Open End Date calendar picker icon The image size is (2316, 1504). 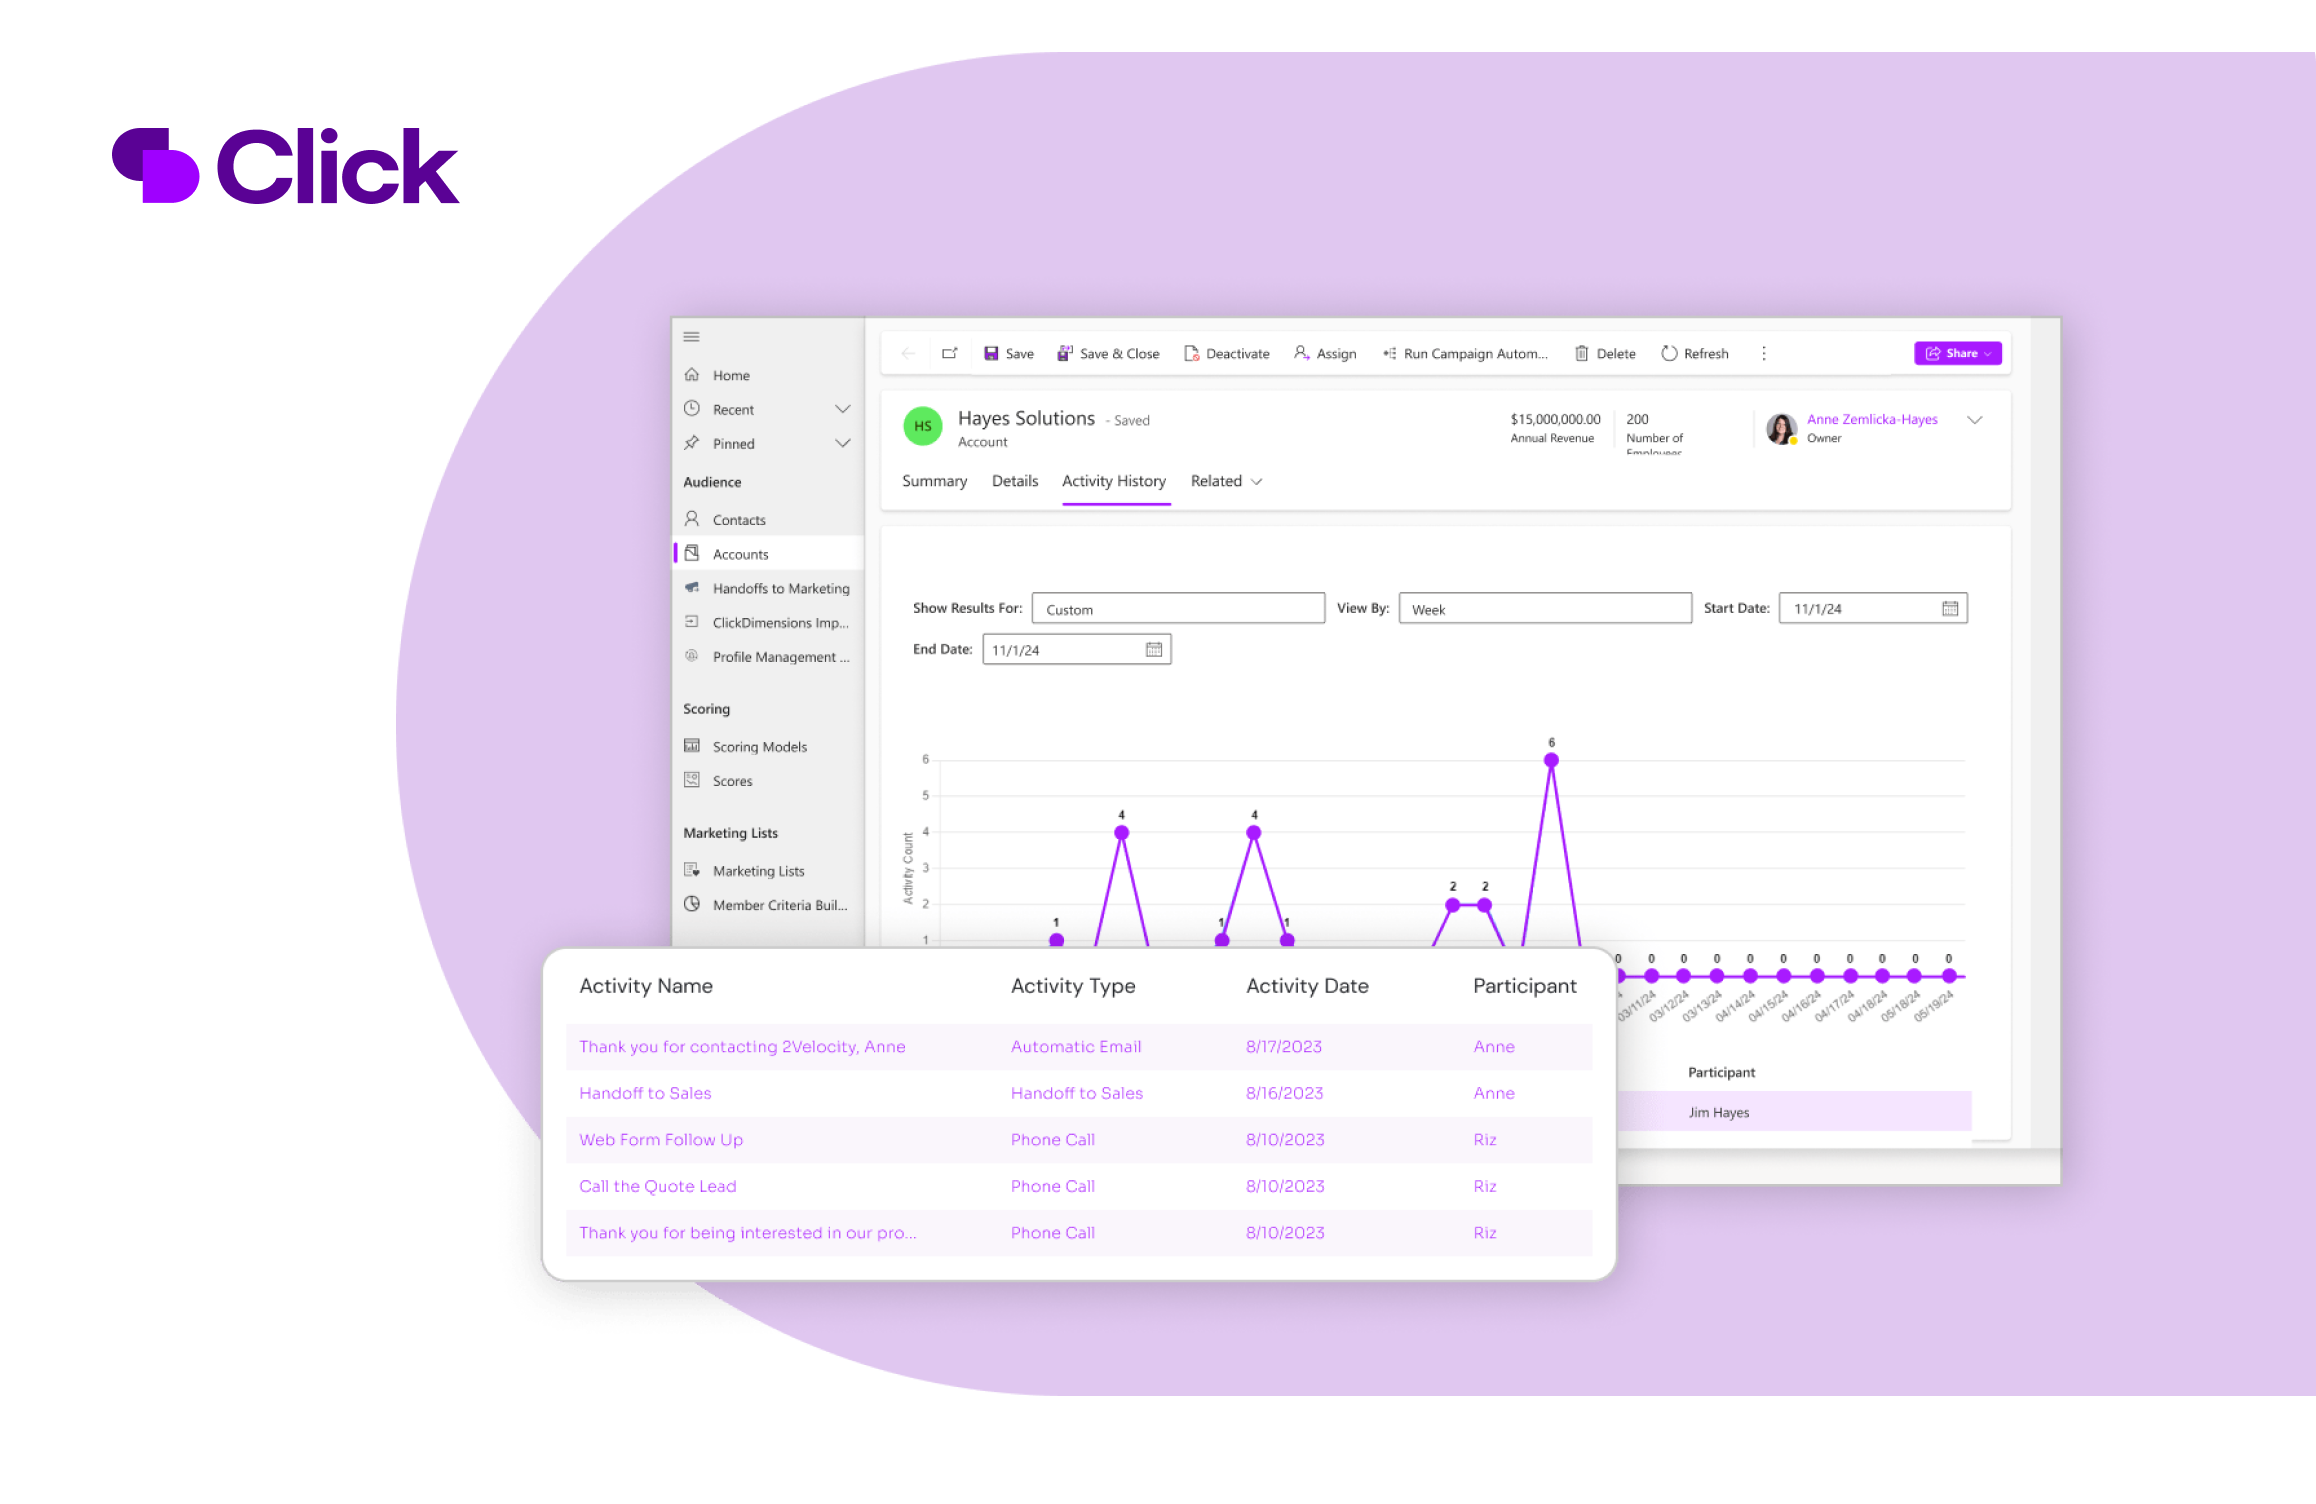pyautogui.click(x=1153, y=650)
